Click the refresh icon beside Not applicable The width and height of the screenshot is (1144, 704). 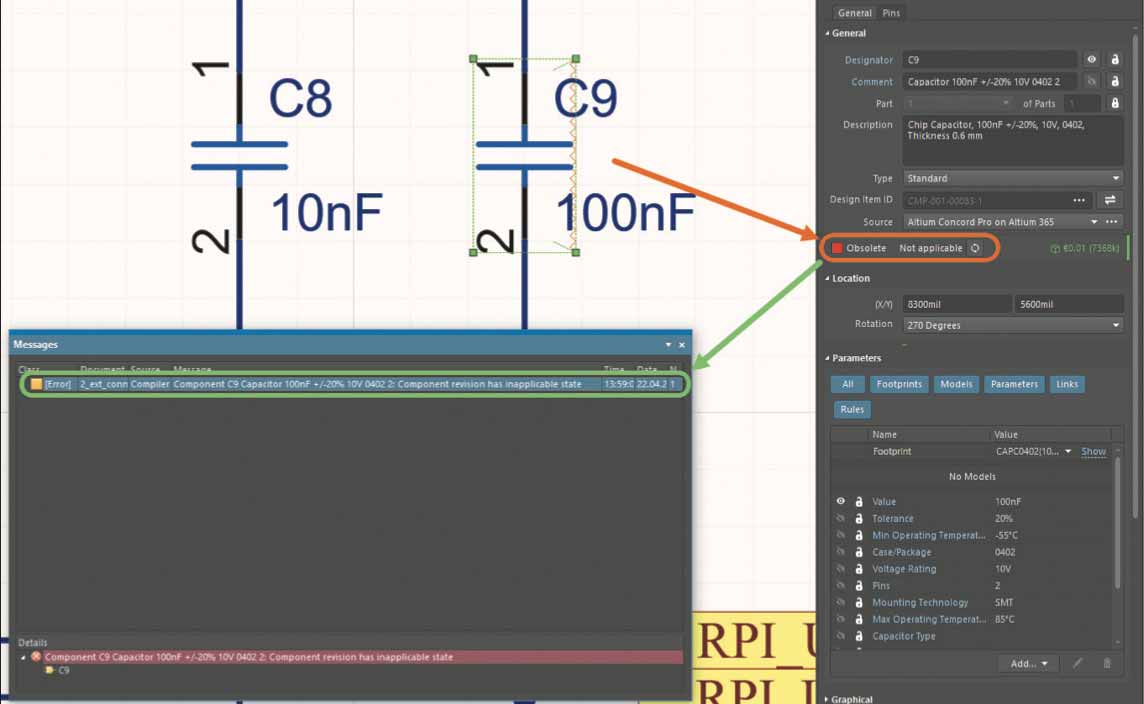[975, 248]
